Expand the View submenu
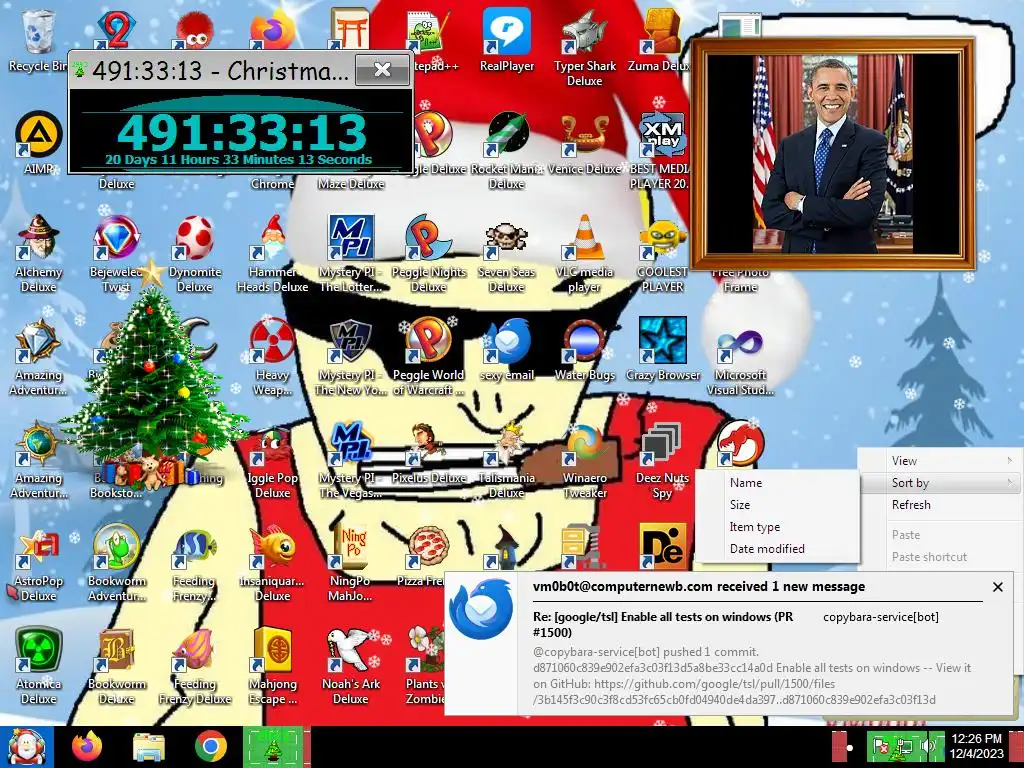Screen dimensions: 1024x768 940,460
